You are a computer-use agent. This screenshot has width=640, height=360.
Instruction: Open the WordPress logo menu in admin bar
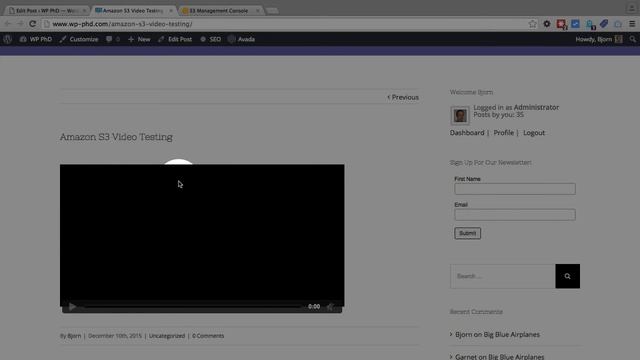(x=7, y=39)
